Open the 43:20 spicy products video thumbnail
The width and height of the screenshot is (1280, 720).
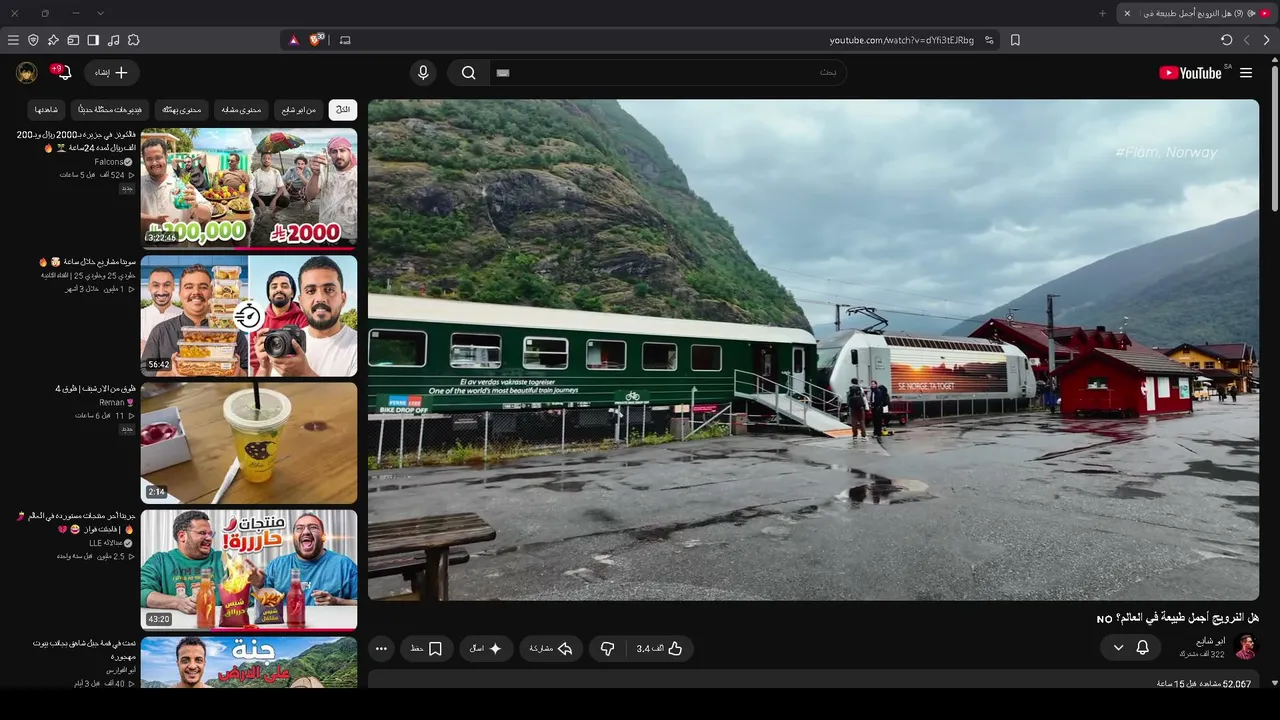[249, 570]
